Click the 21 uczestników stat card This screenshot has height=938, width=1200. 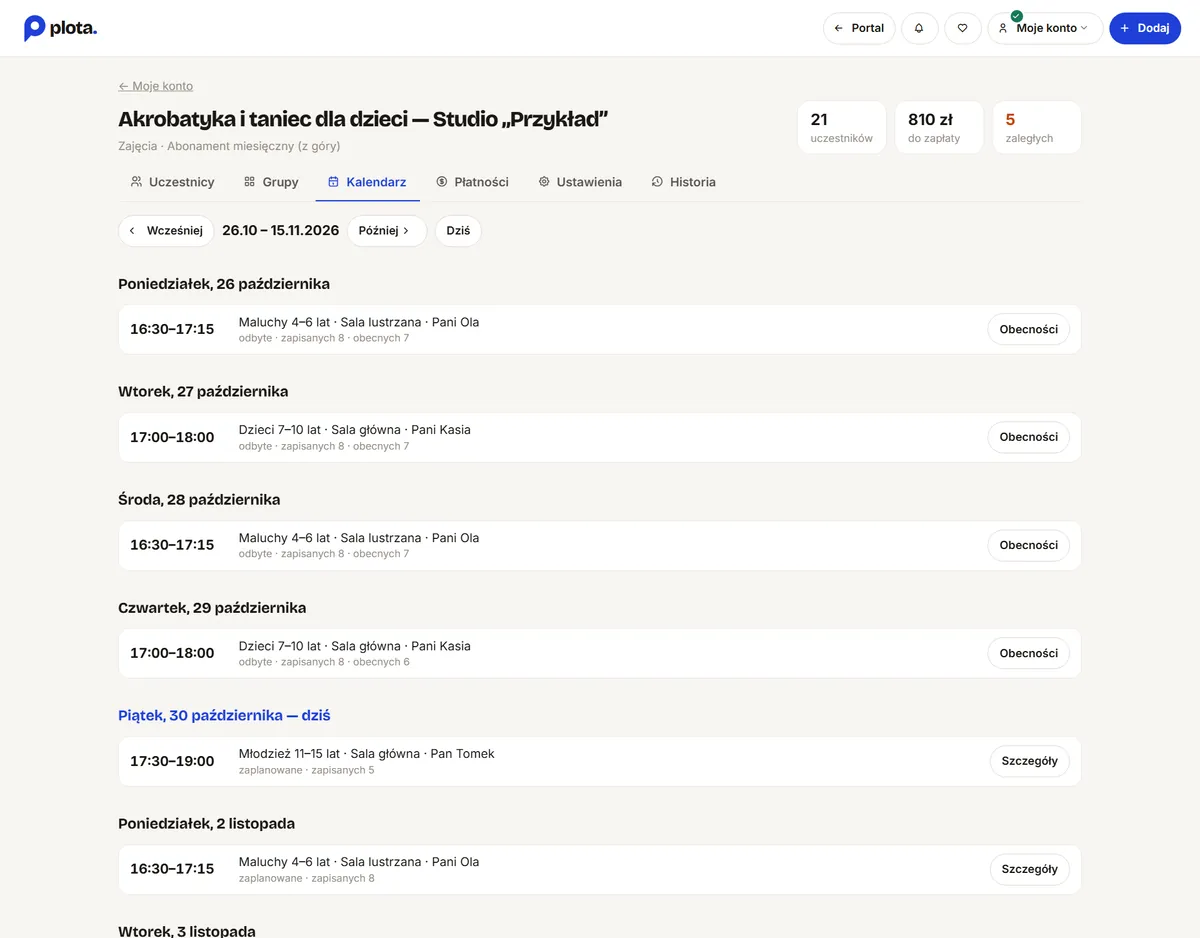pyautogui.click(x=842, y=127)
